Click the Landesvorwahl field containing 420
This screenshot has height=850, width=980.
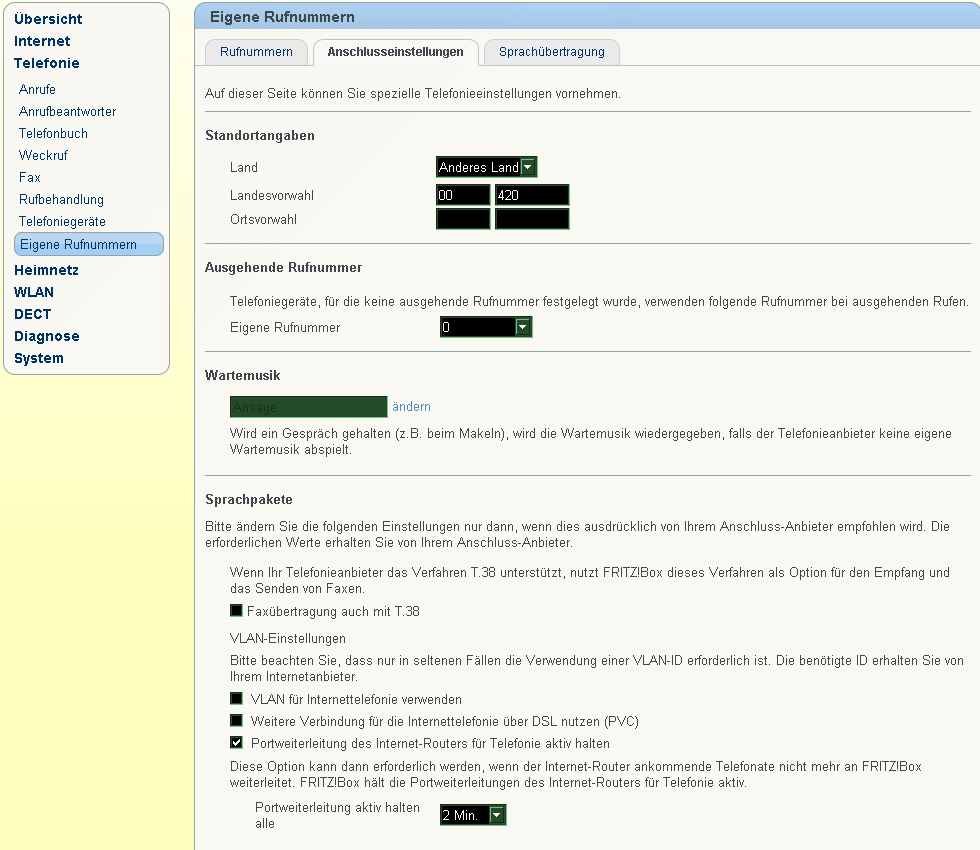(x=532, y=195)
